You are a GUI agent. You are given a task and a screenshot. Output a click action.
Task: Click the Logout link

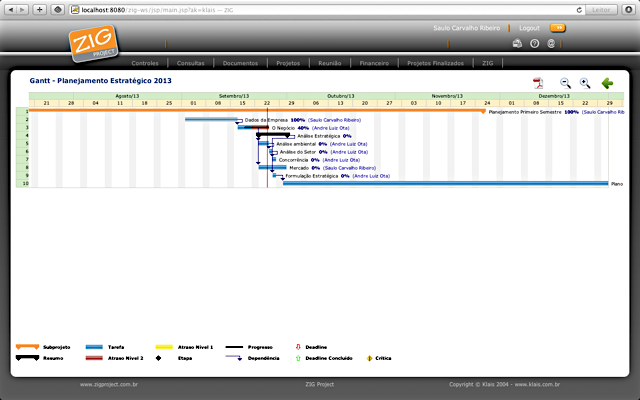click(x=529, y=28)
